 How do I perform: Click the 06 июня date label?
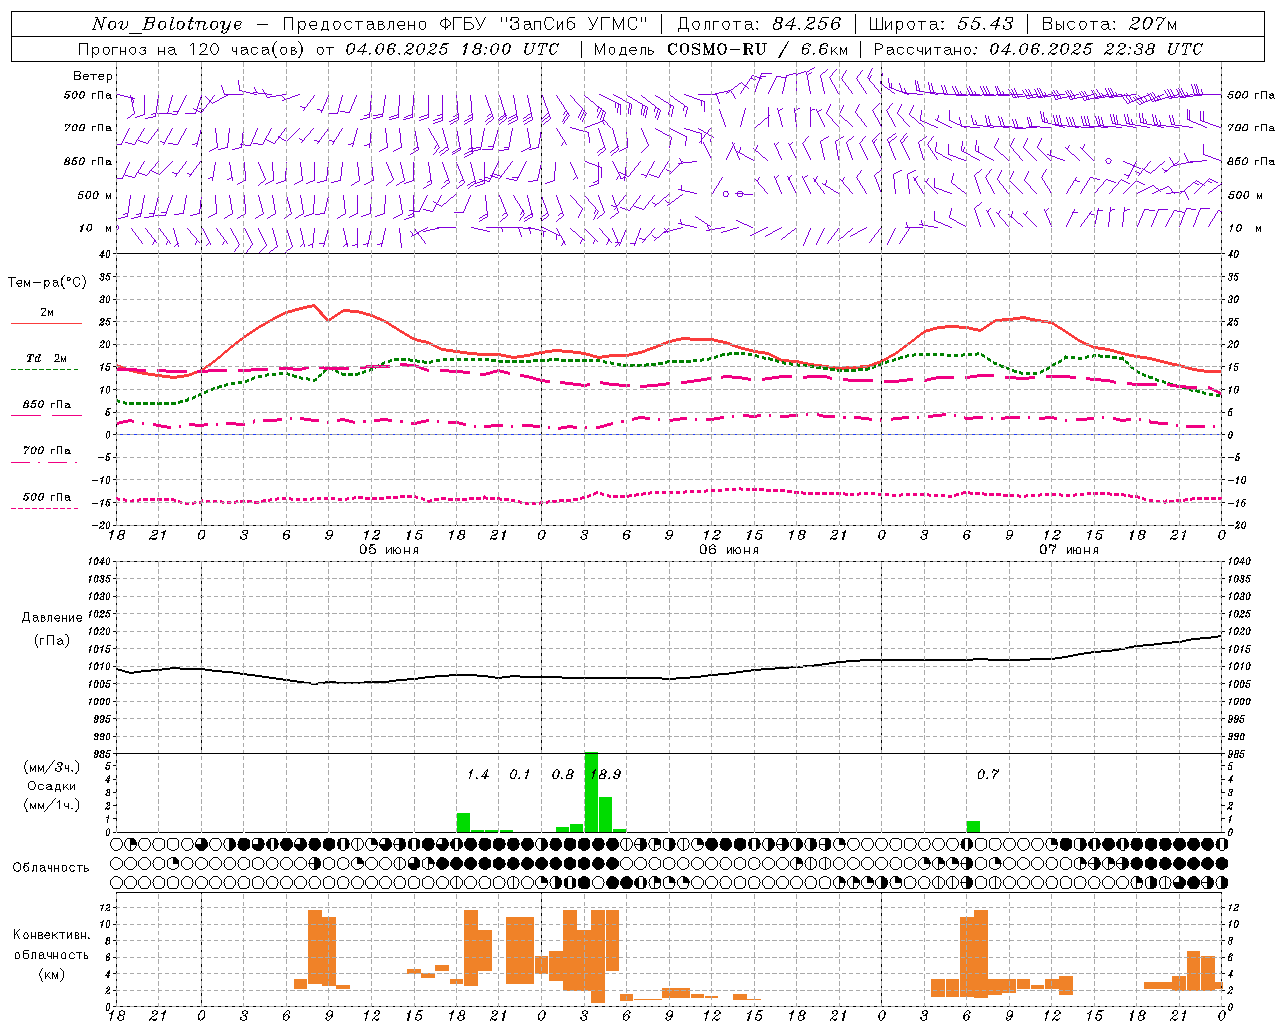(x=729, y=549)
